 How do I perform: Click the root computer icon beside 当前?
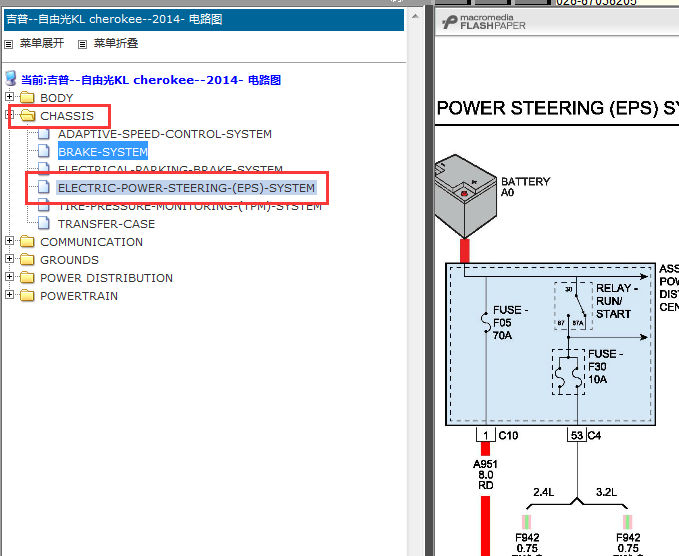11,79
